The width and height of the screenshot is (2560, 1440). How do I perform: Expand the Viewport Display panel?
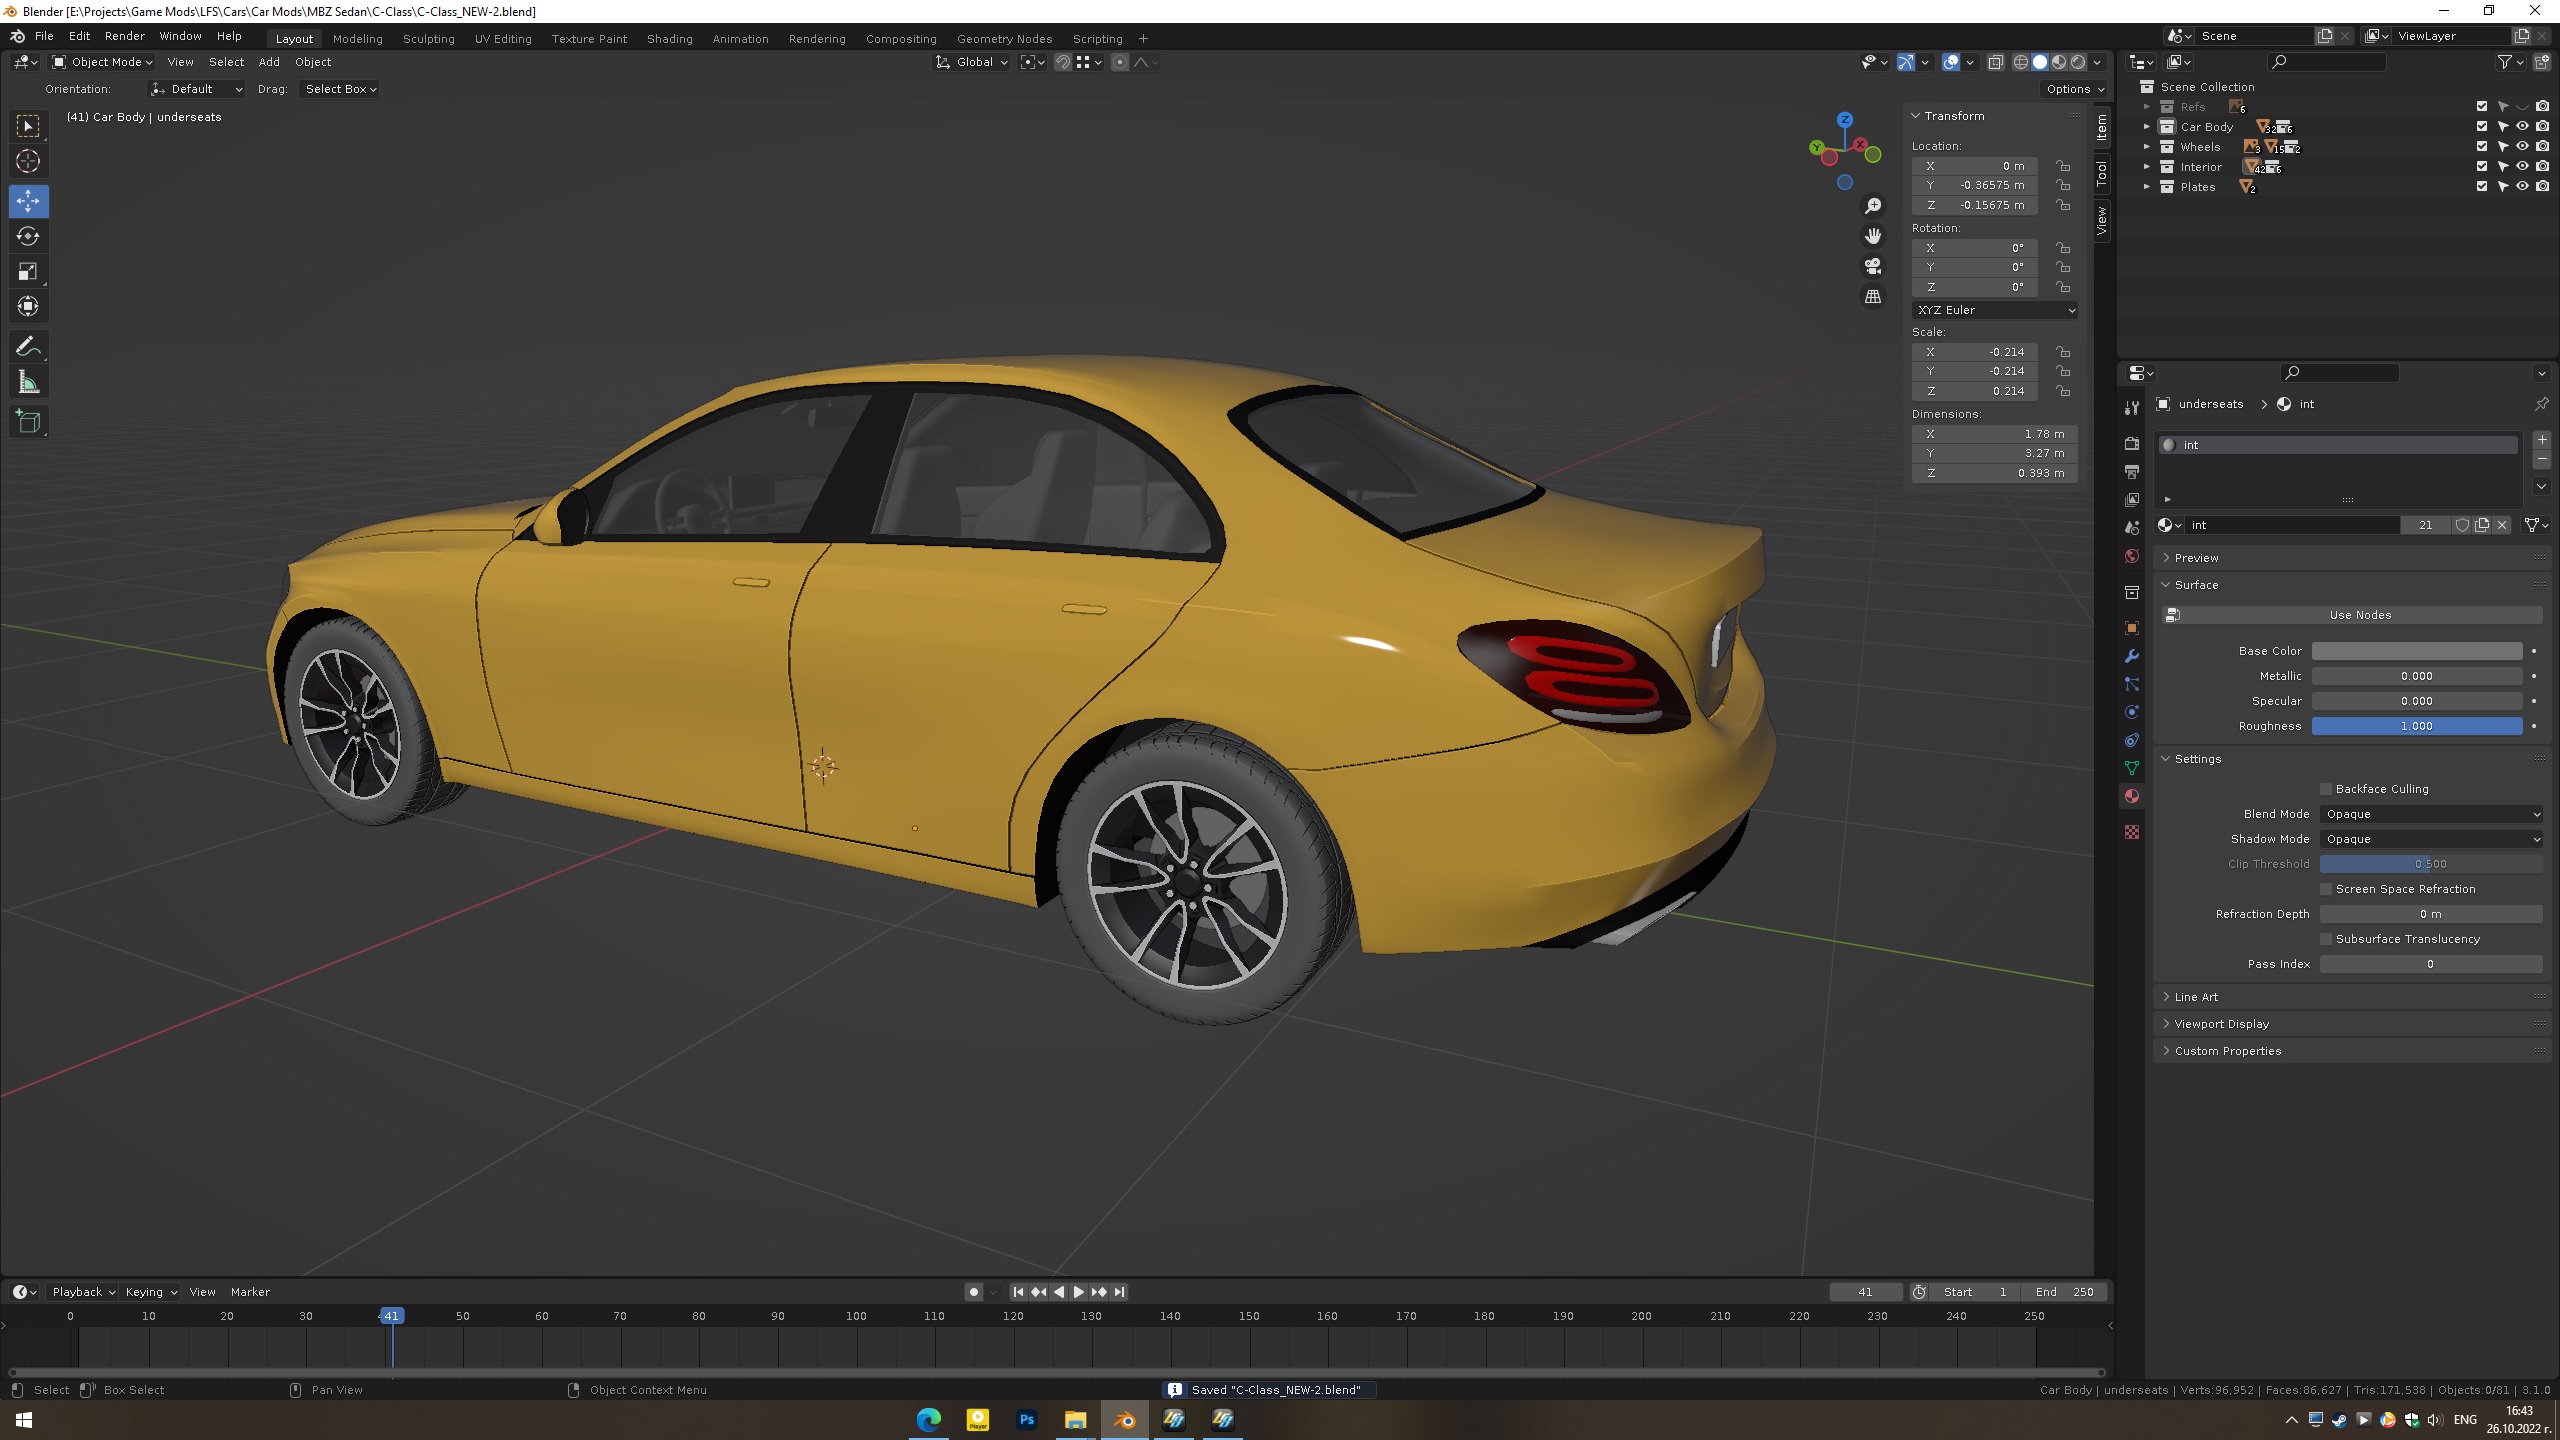point(2221,1024)
